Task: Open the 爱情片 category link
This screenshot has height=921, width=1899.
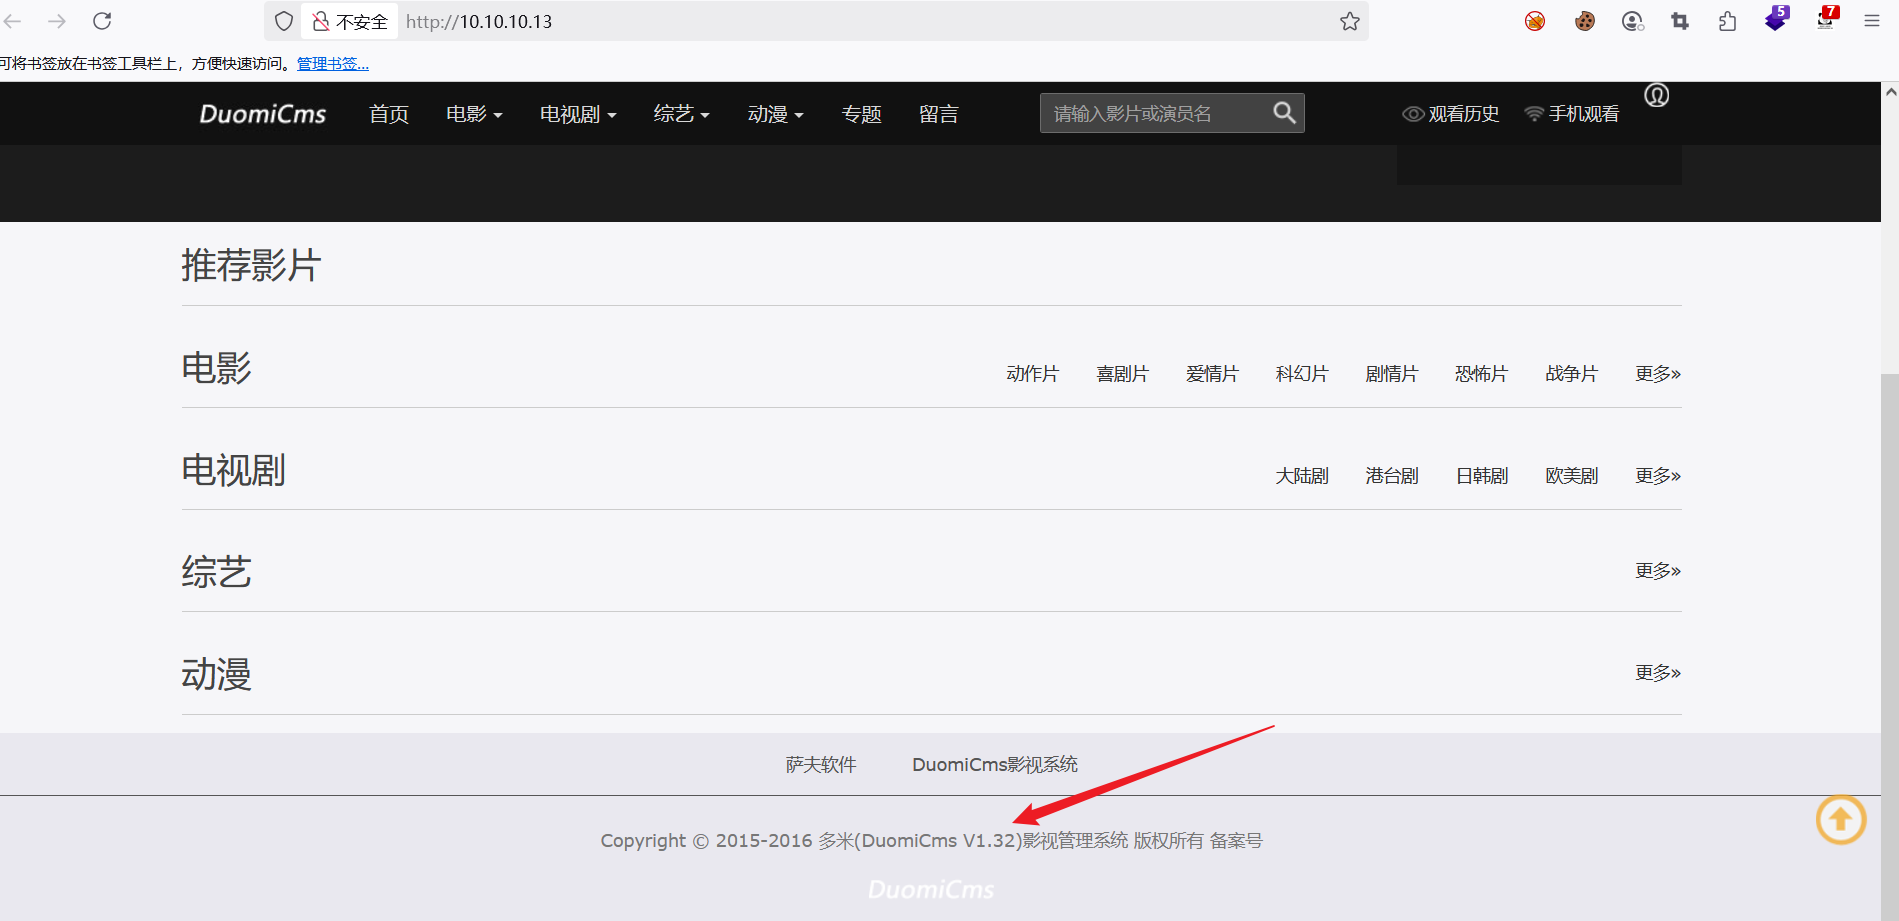Action: pyautogui.click(x=1213, y=374)
